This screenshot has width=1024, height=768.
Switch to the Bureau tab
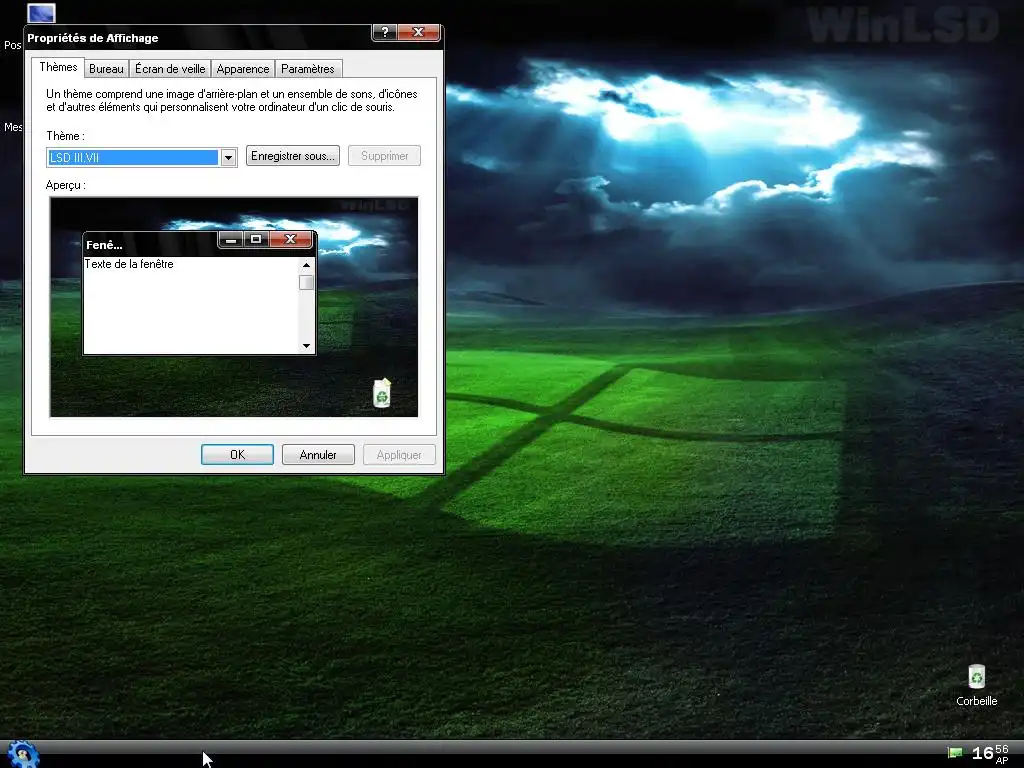[106, 69]
